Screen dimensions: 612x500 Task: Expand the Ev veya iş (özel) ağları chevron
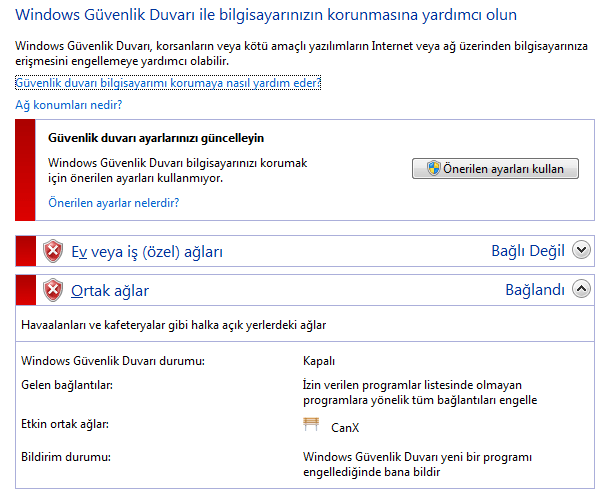click(x=581, y=250)
